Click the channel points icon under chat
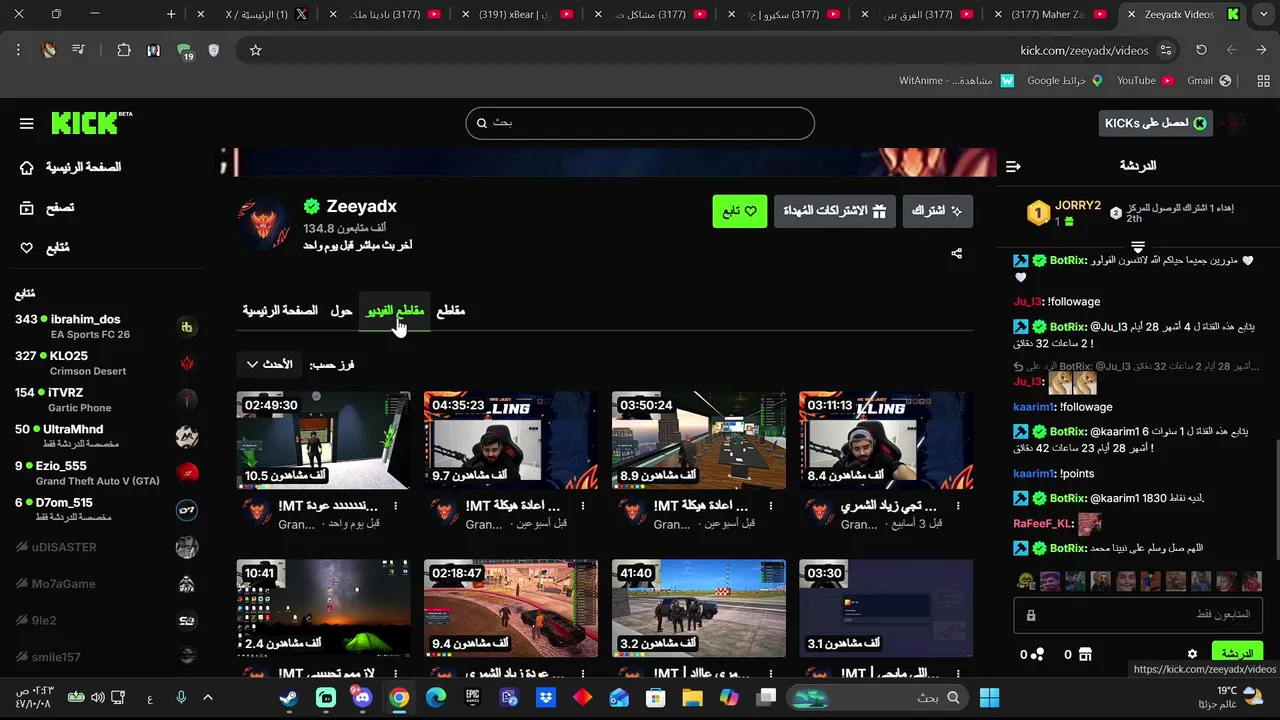This screenshot has width=1280, height=720. [x=1038, y=654]
